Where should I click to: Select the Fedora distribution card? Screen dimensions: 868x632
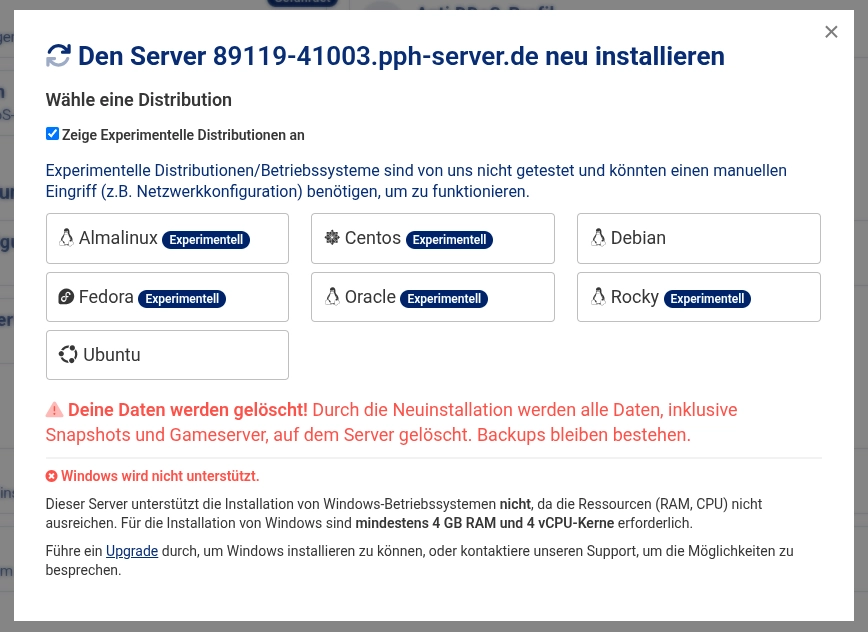[167, 297]
